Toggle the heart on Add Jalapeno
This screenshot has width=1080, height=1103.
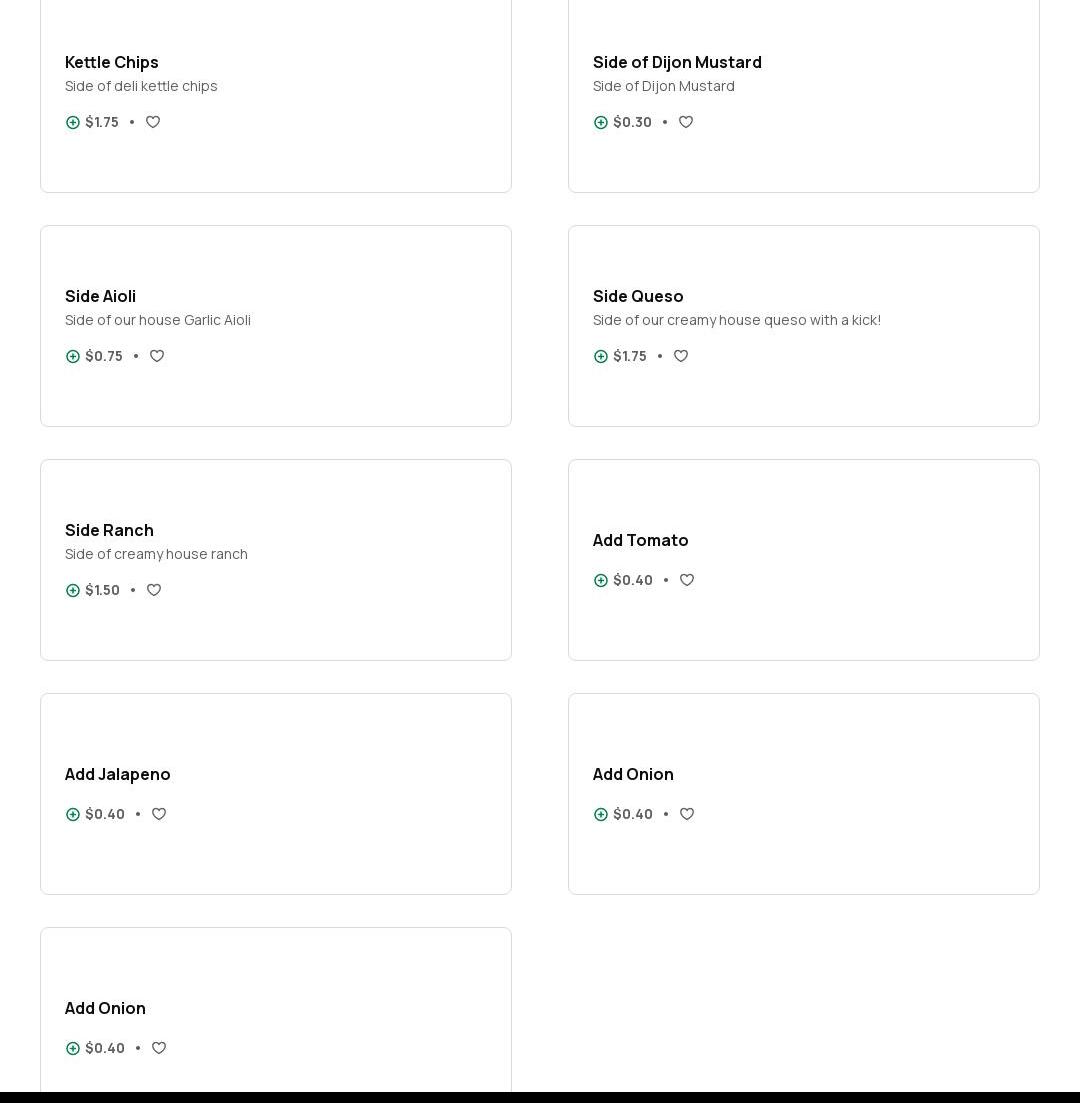coord(159,814)
